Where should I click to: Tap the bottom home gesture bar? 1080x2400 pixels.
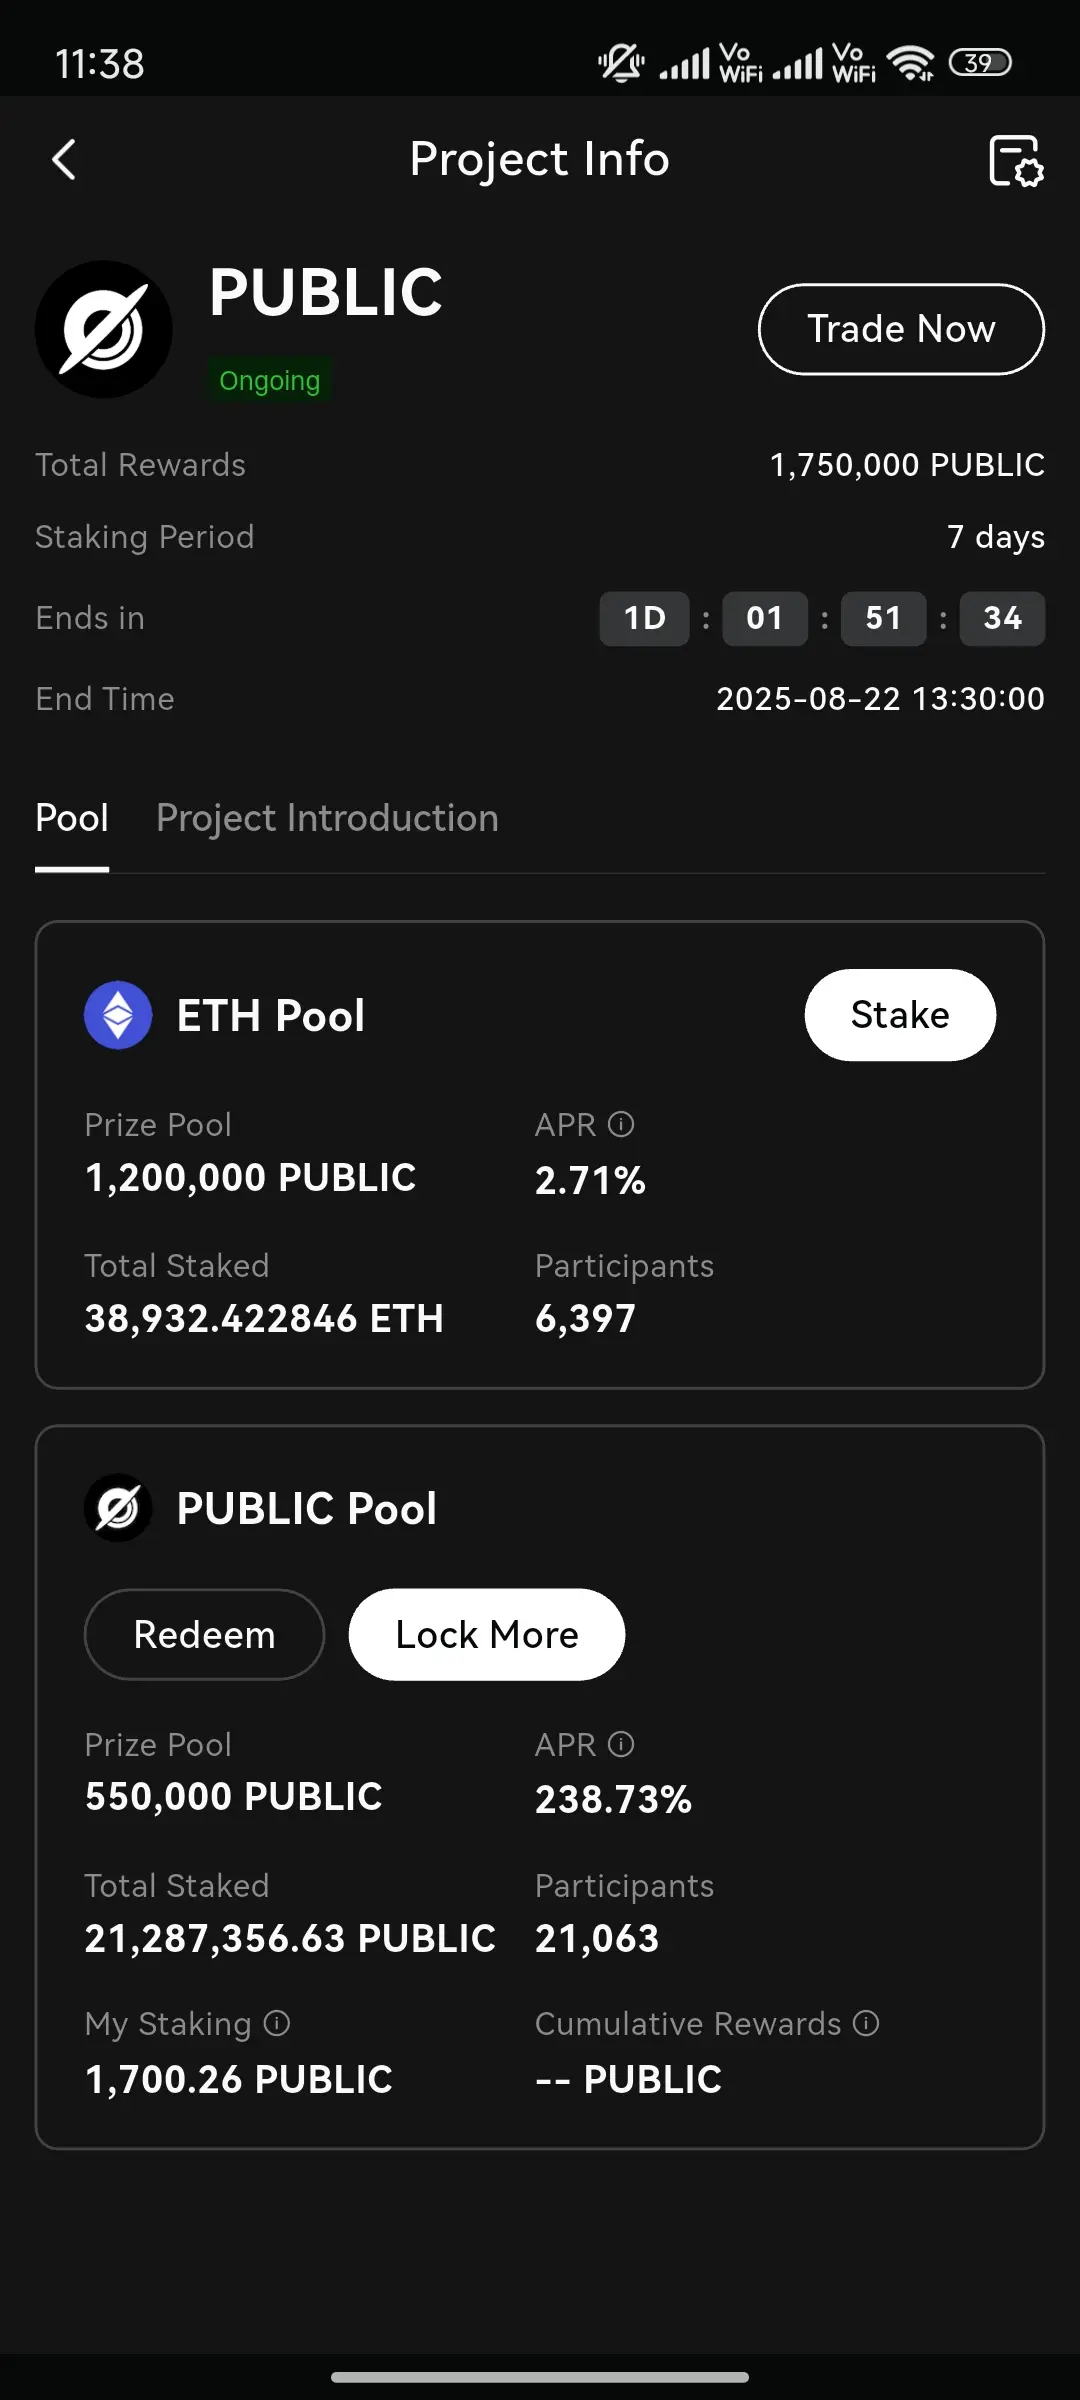(x=540, y=2377)
